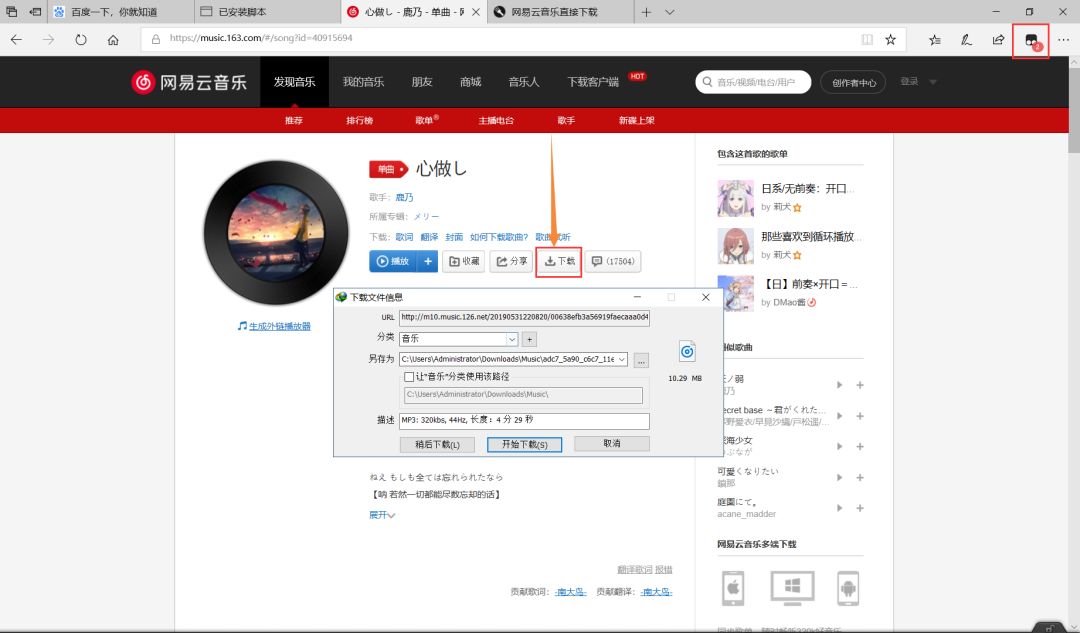This screenshot has width=1080, height=633.
Task: Open a new browser tab
Action: click(x=646, y=12)
